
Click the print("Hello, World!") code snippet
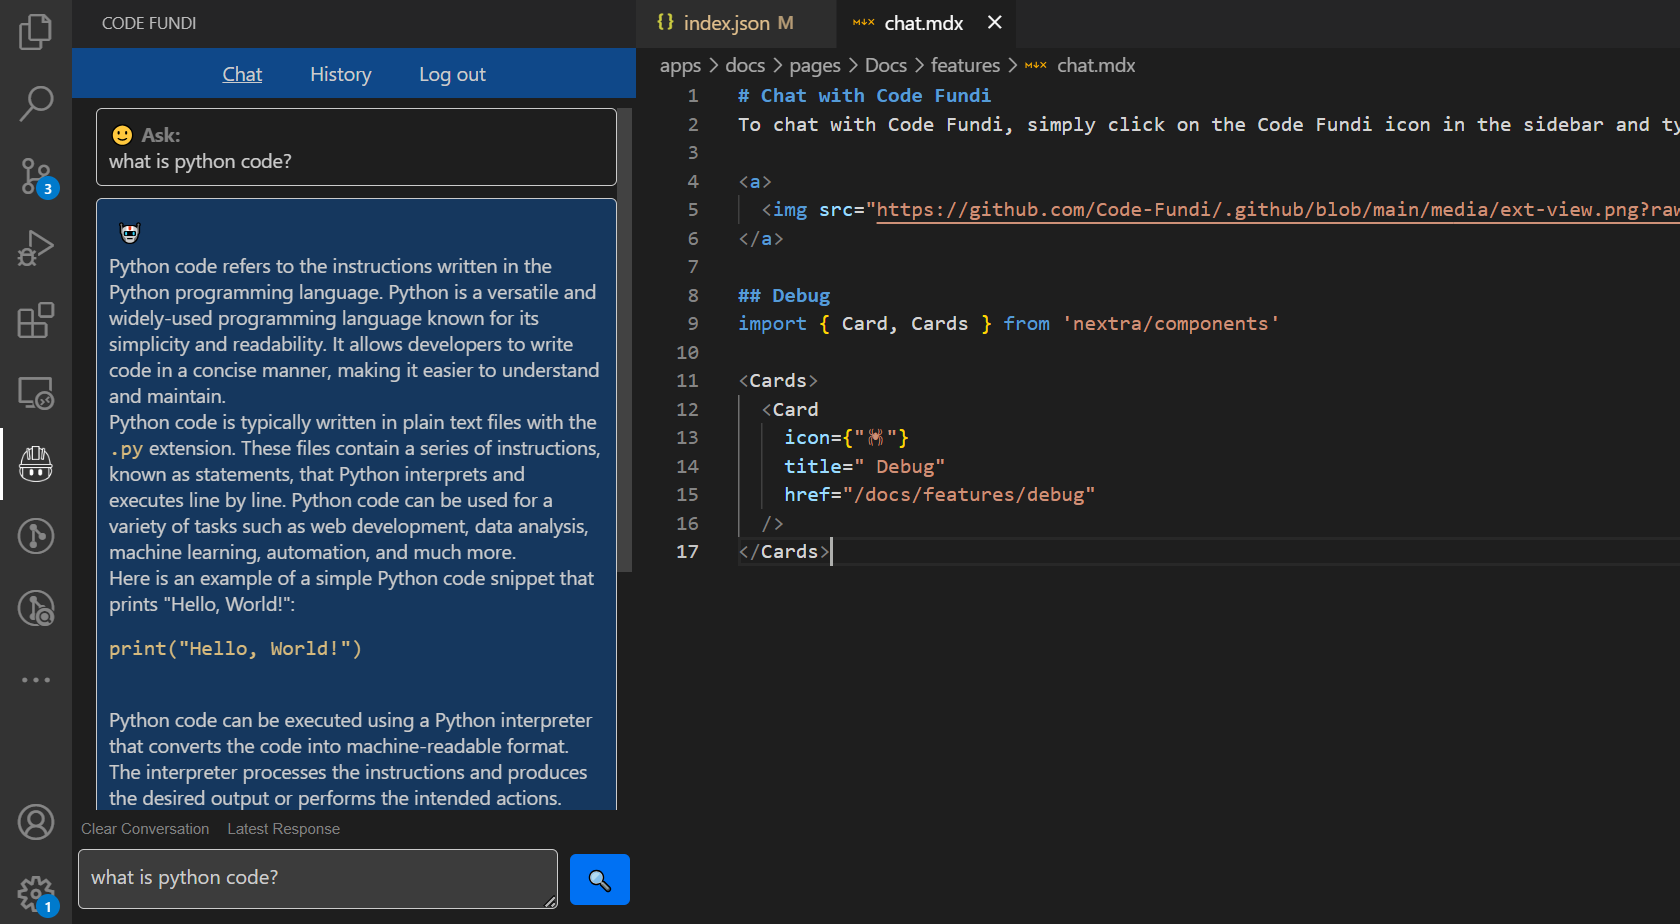pyautogui.click(x=235, y=649)
